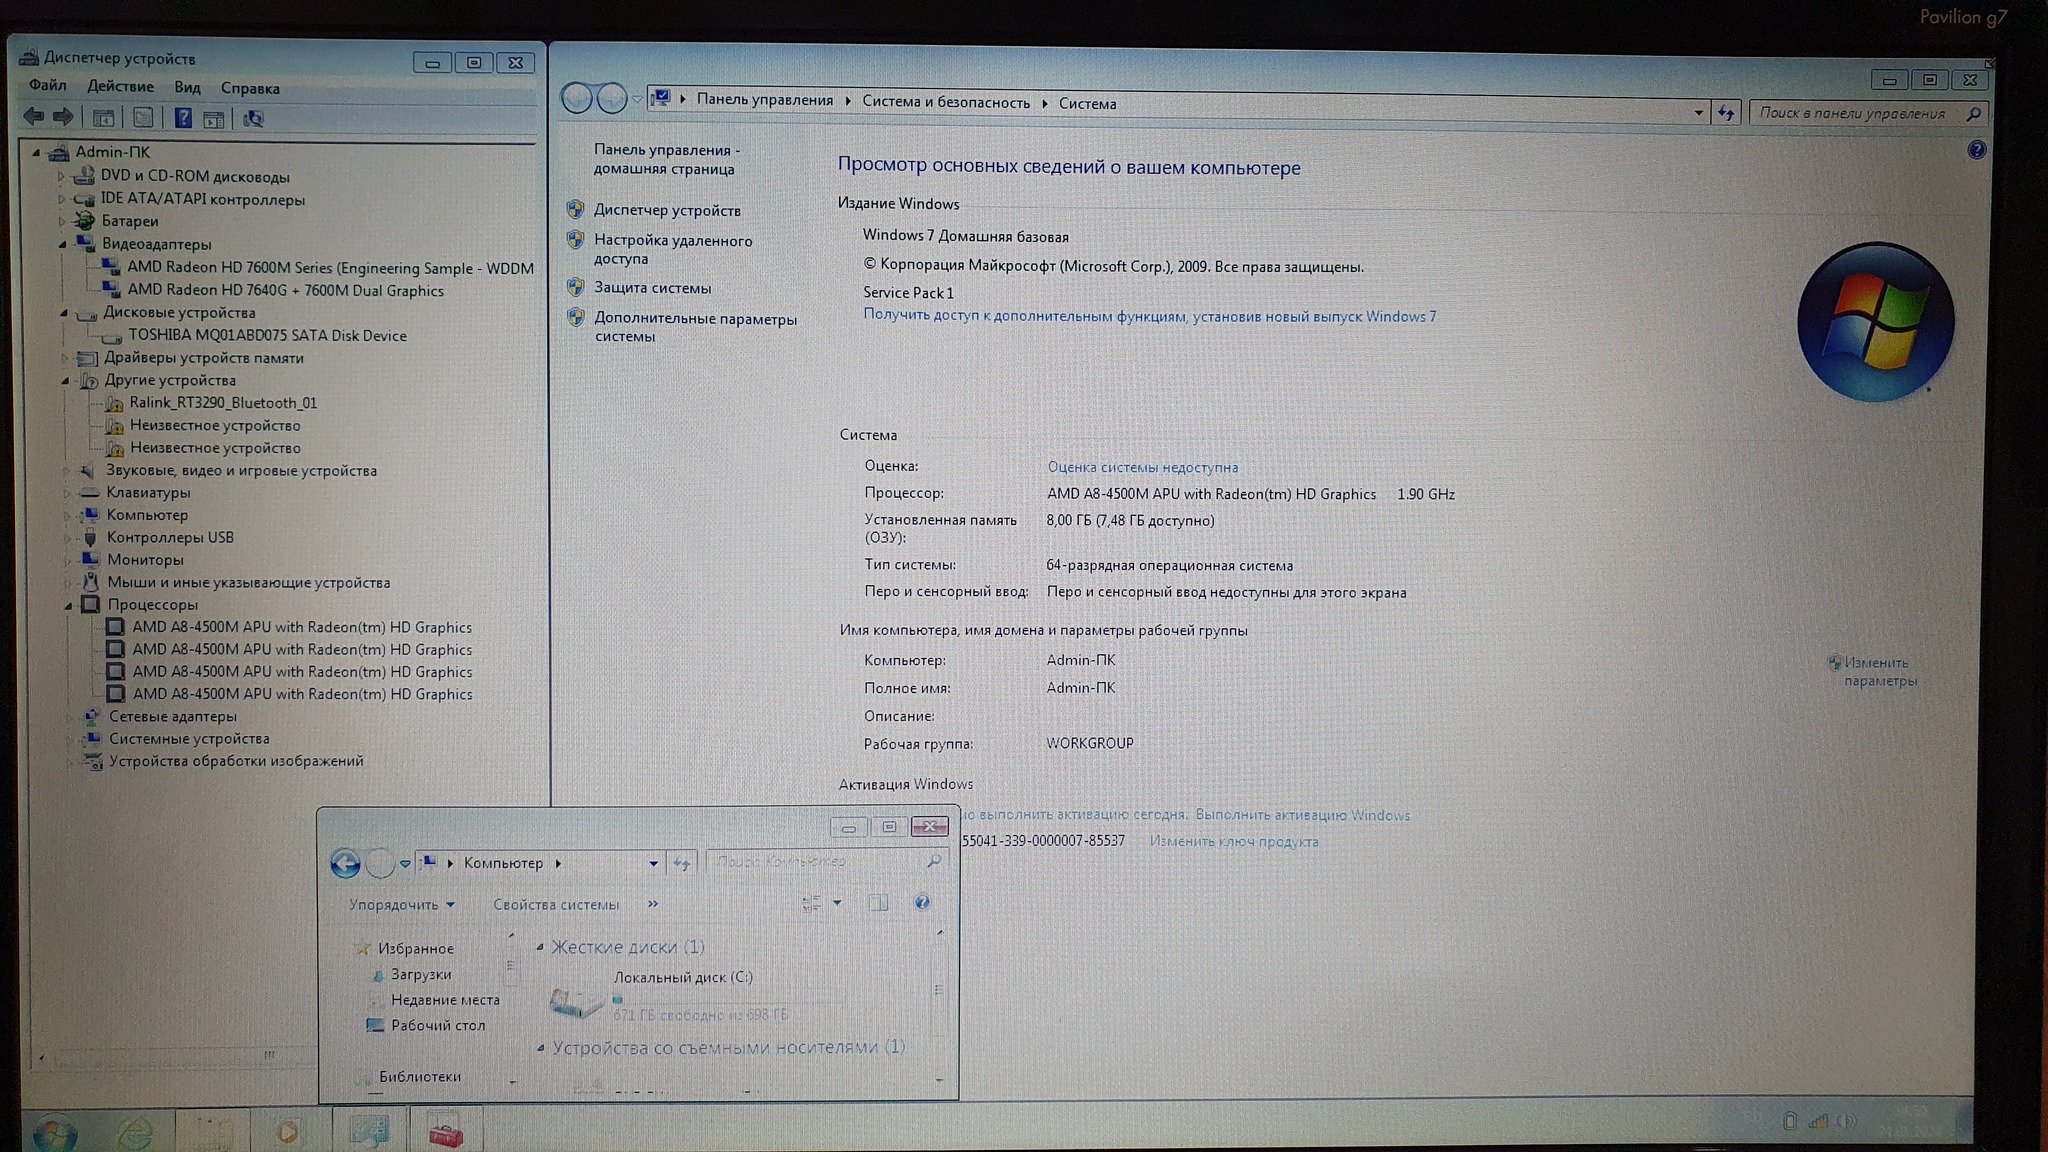Collapse the Видеоадаптеры category
Screen dimensions: 2048x1152
[x=63, y=244]
